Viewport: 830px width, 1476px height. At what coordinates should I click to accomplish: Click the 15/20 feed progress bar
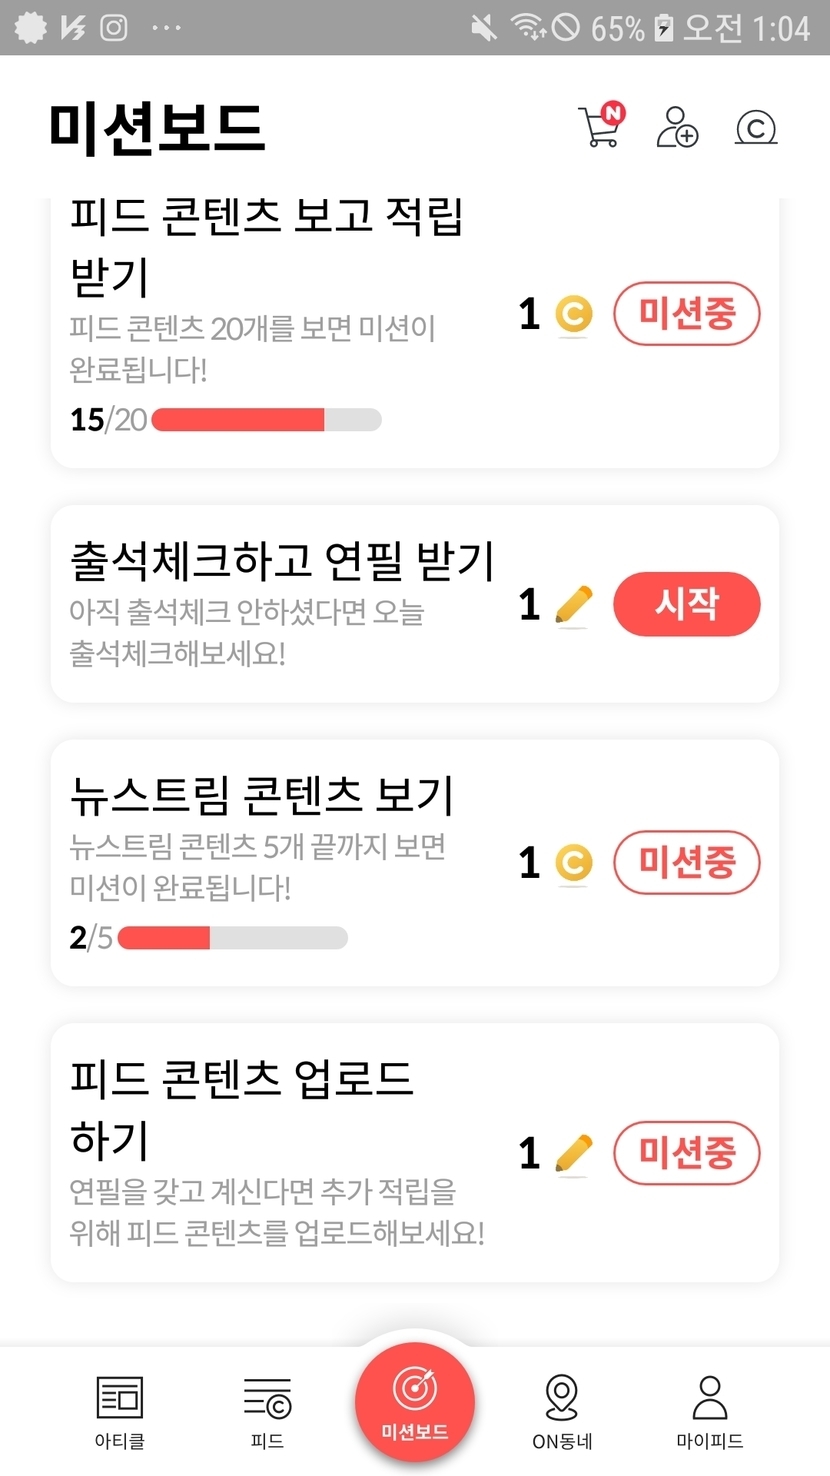[266, 420]
